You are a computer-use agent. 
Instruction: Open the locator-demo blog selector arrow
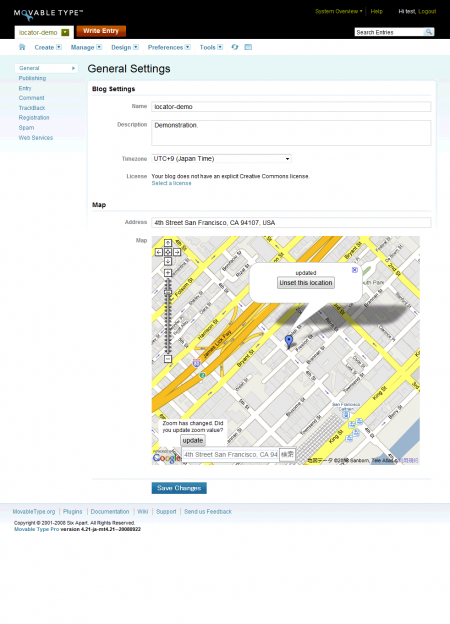tap(65, 33)
